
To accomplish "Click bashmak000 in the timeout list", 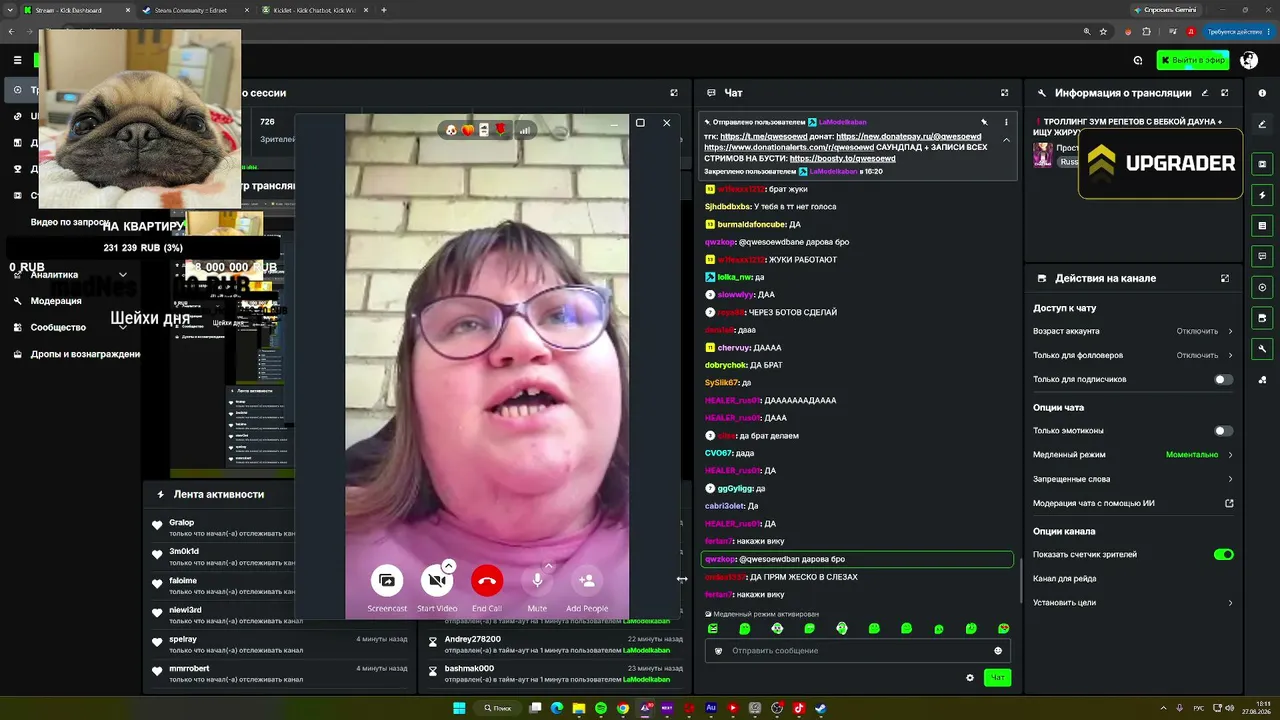I will click(469, 668).
